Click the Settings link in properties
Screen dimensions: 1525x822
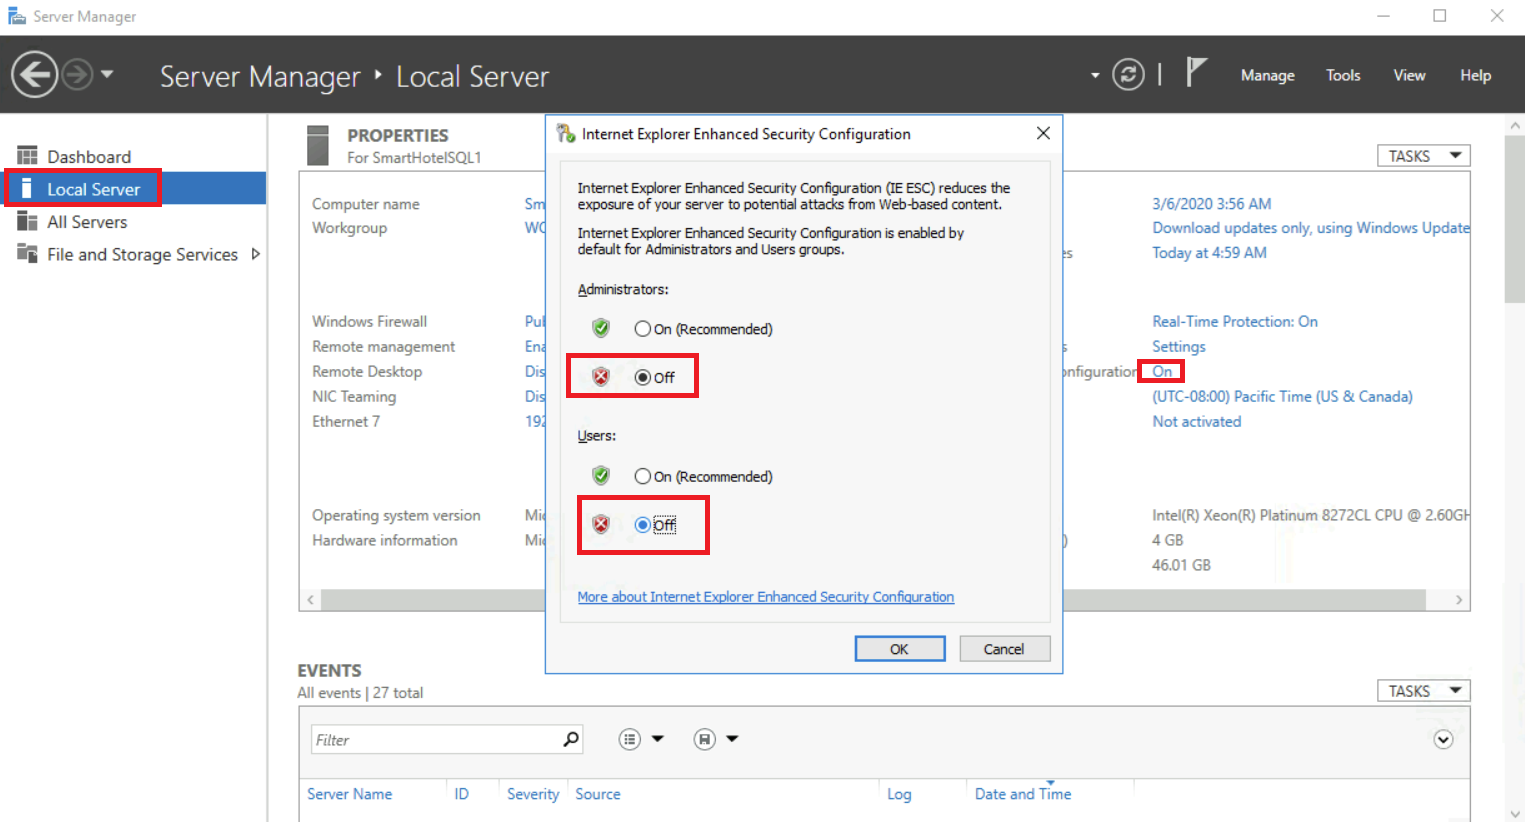coord(1179,346)
